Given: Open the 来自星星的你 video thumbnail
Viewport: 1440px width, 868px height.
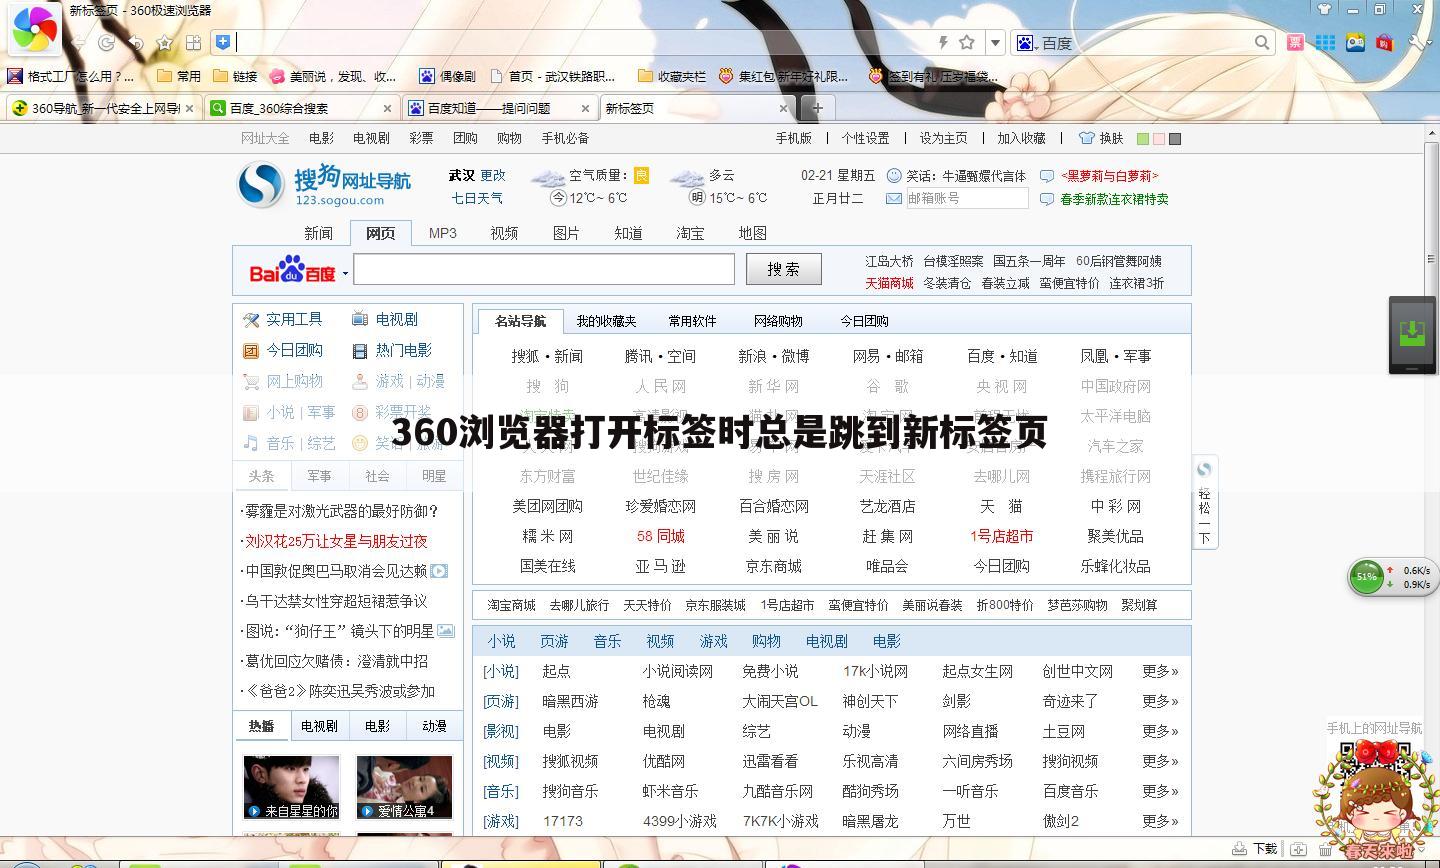Looking at the screenshot, I should 291,787.
